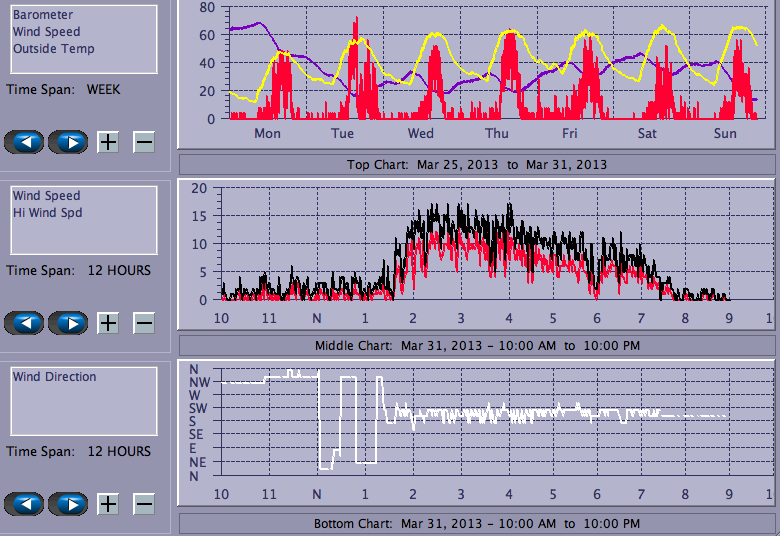Click the Middle Chart time range bar
This screenshot has height=536, width=780.
(476, 346)
